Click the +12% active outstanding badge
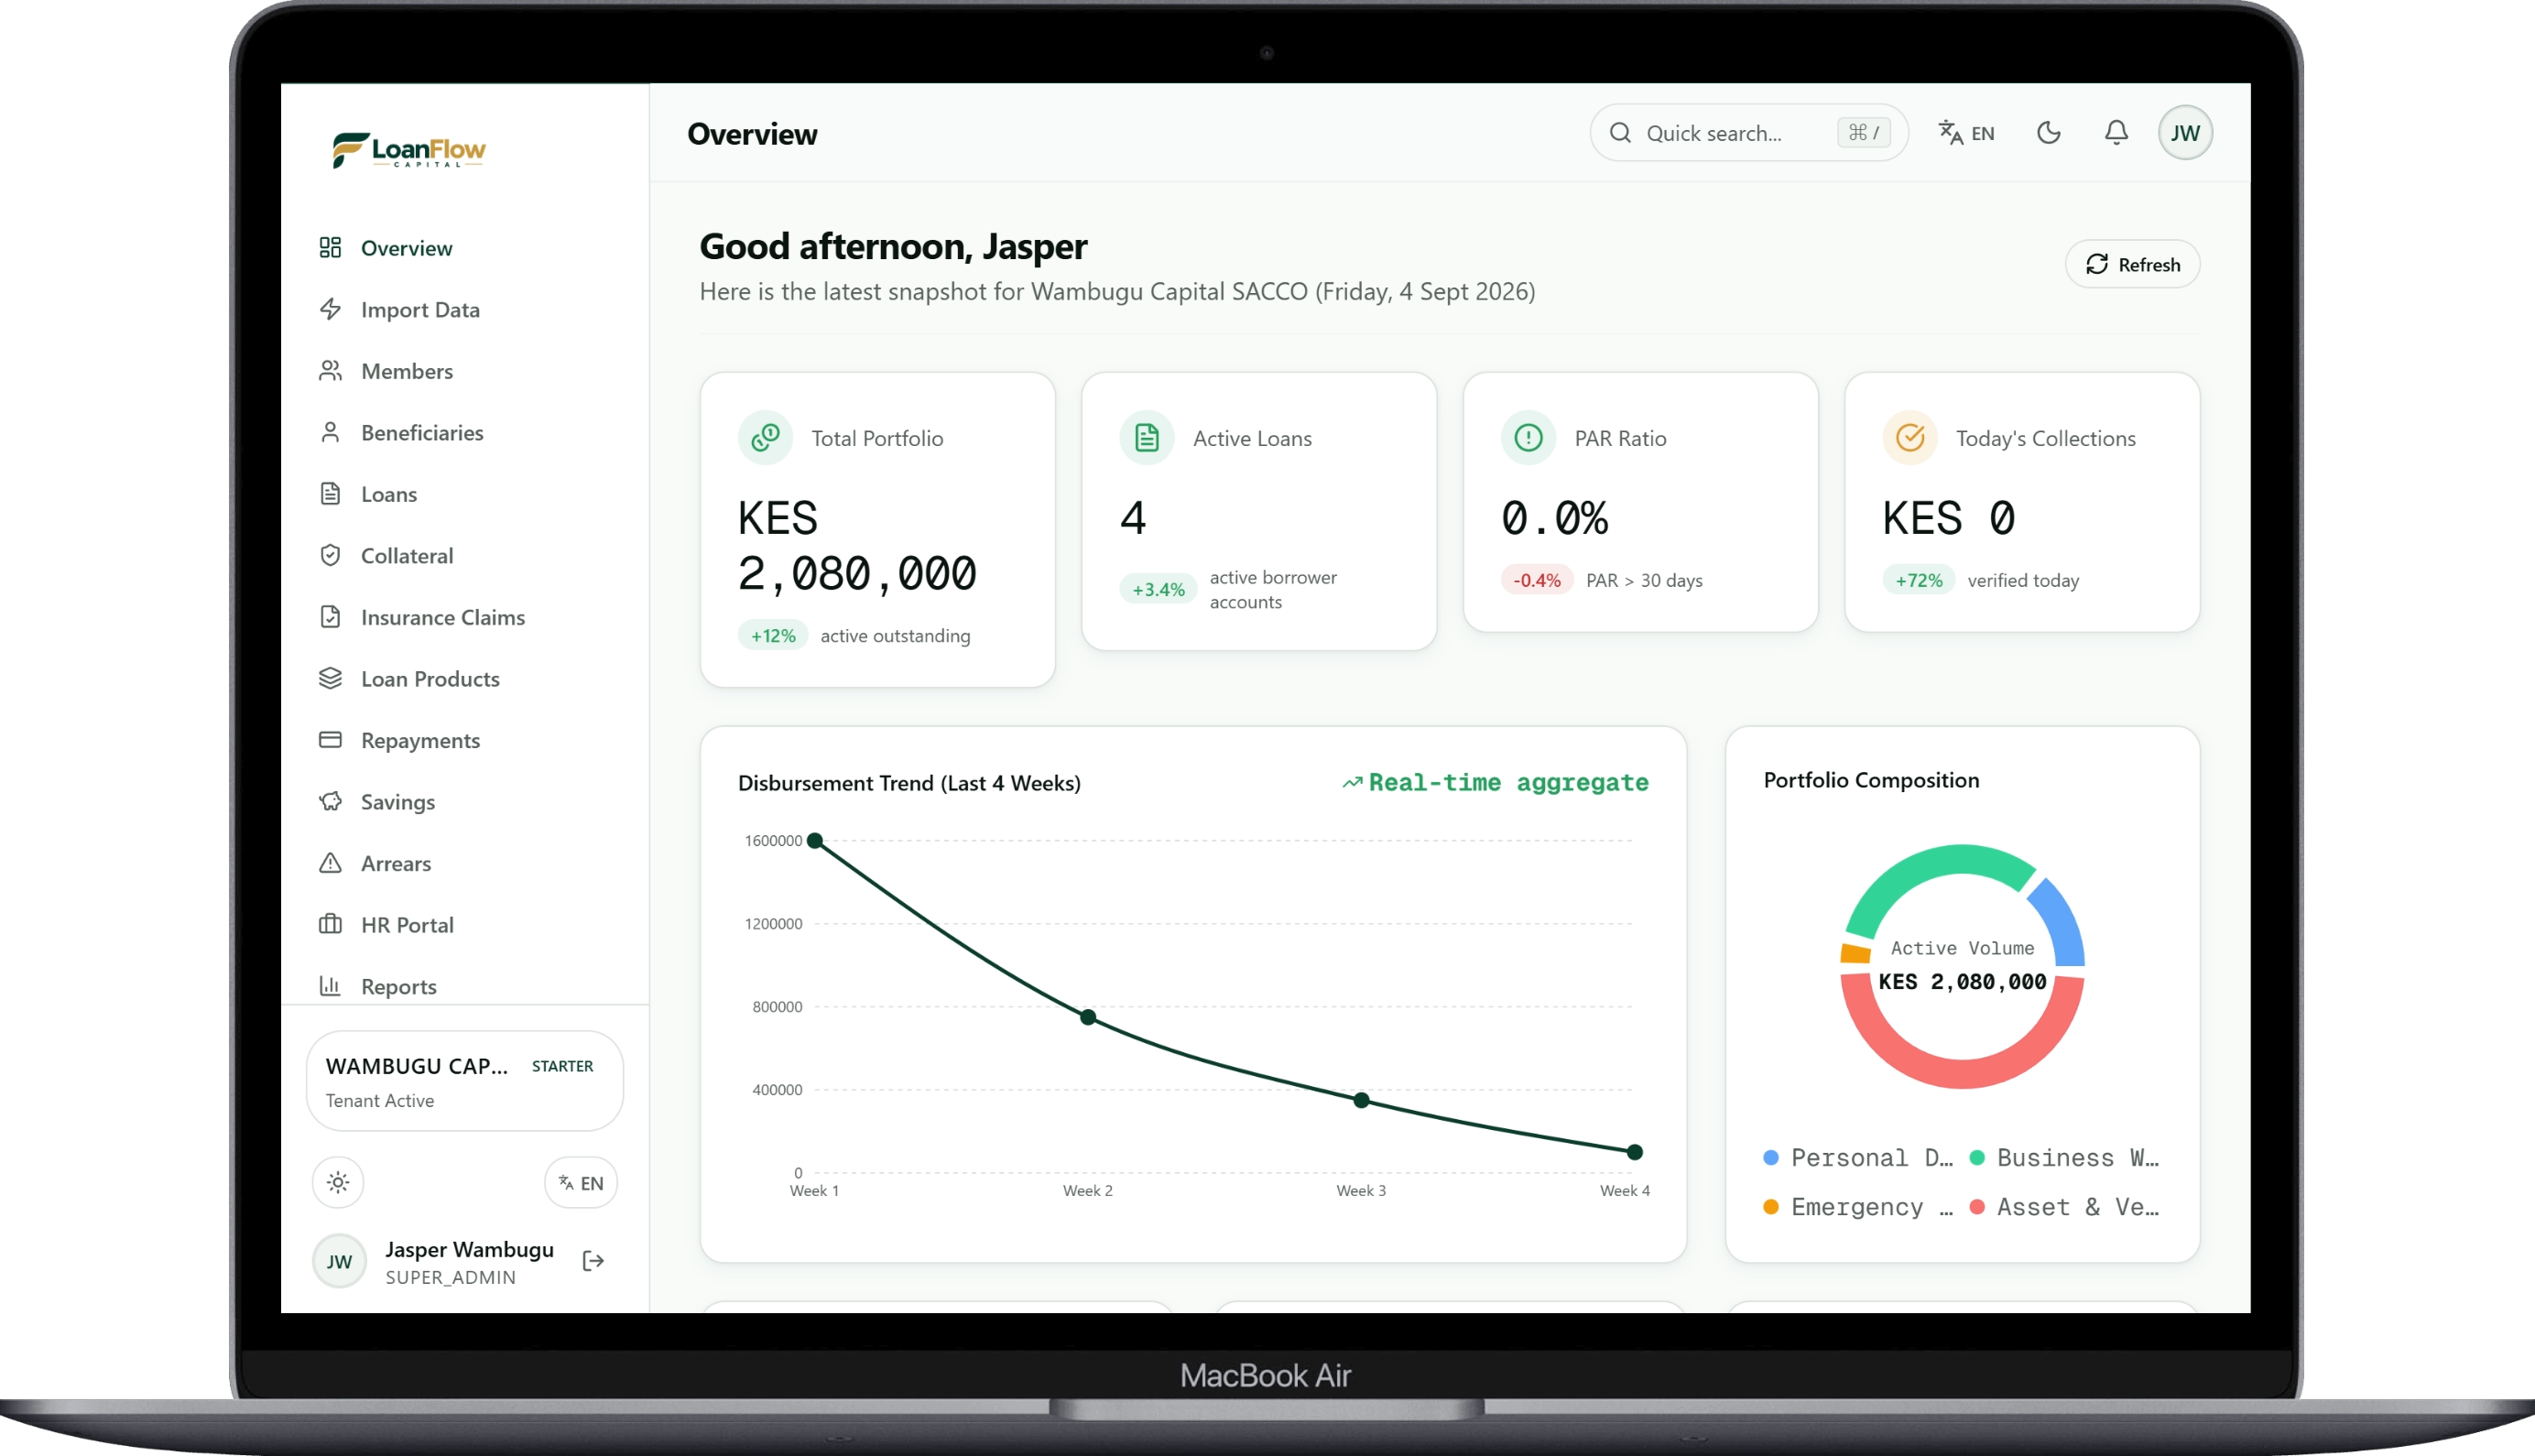The width and height of the screenshot is (2535, 1456). coord(773,635)
